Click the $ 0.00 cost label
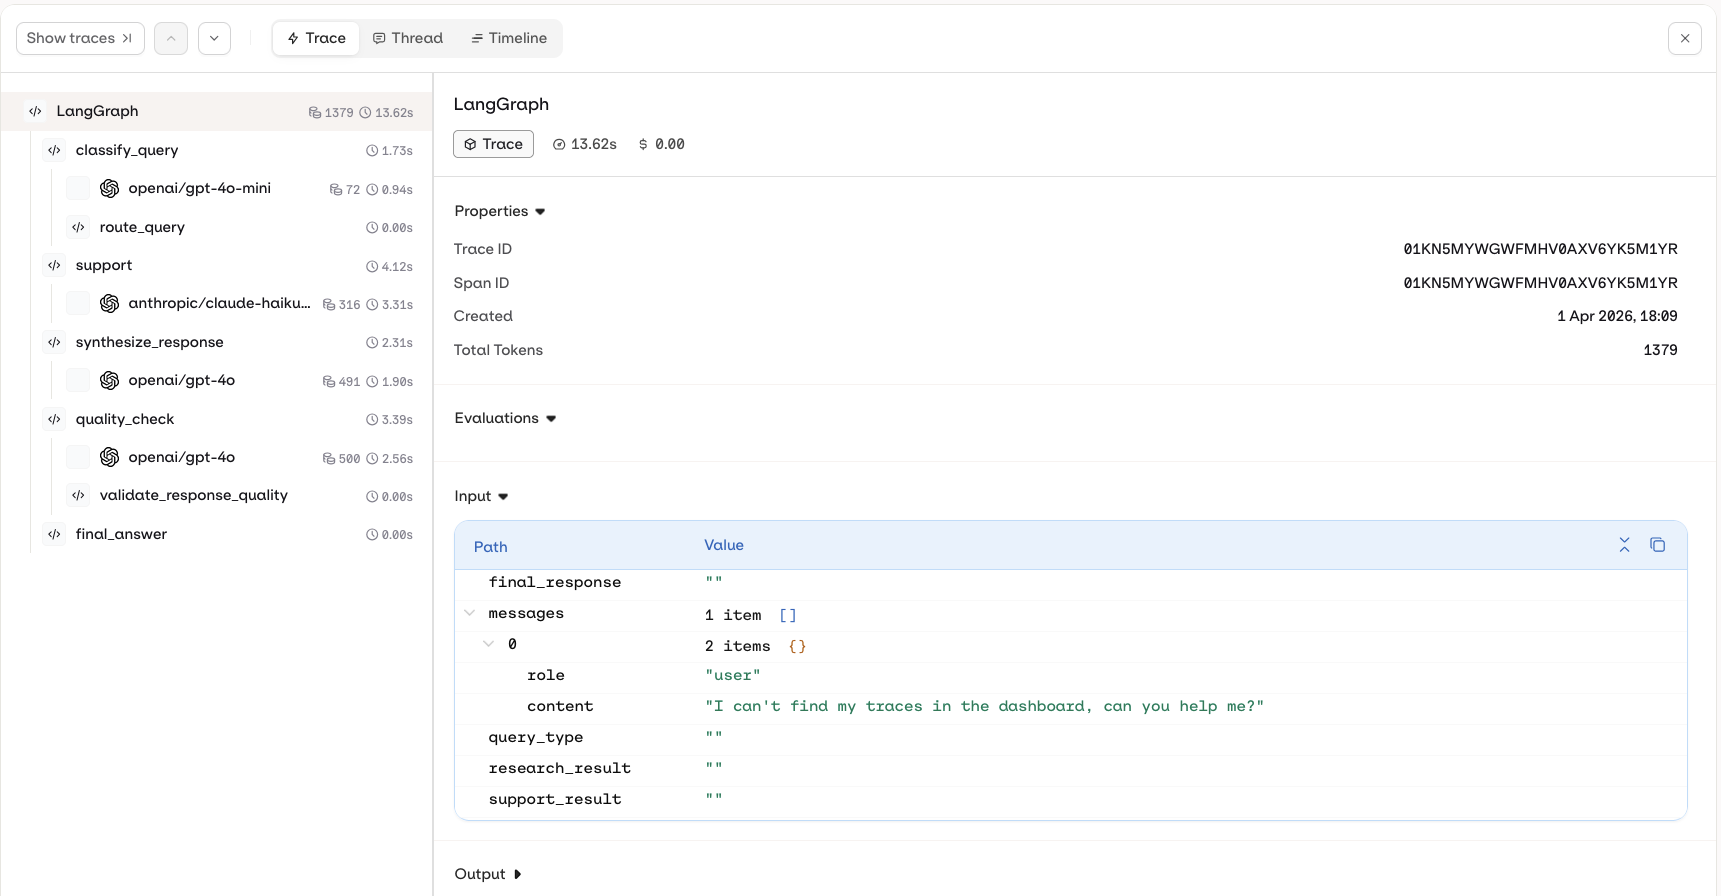The image size is (1721, 896). (662, 144)
